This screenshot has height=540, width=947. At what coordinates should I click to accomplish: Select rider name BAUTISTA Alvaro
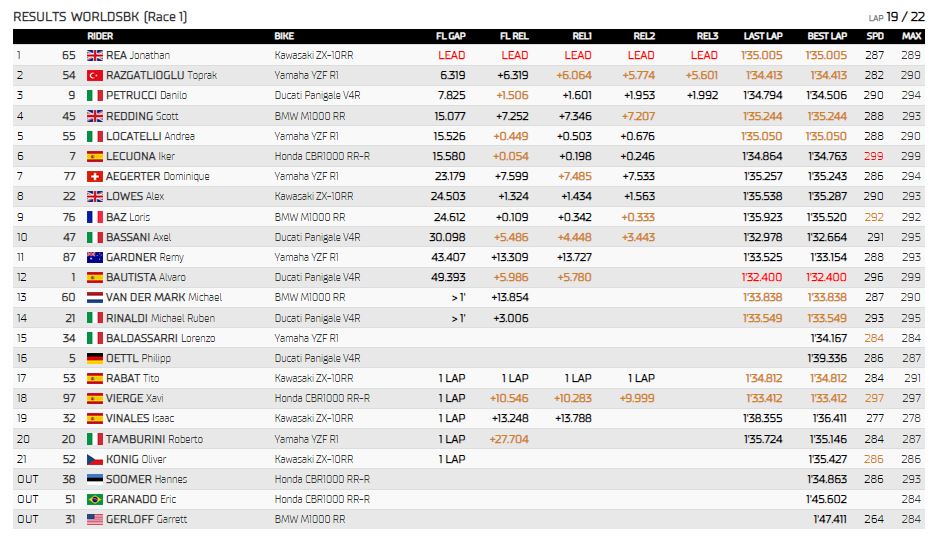click(x=146, y=277)
